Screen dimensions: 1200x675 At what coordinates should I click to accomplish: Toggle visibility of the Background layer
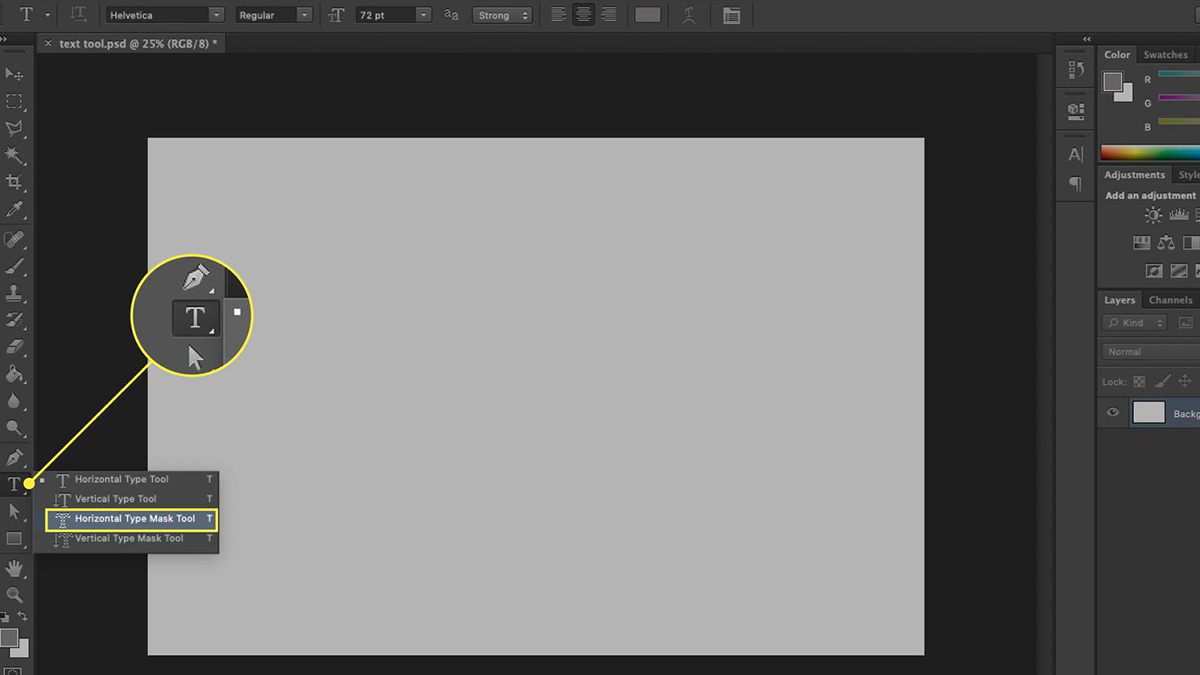coord(1112,413)
